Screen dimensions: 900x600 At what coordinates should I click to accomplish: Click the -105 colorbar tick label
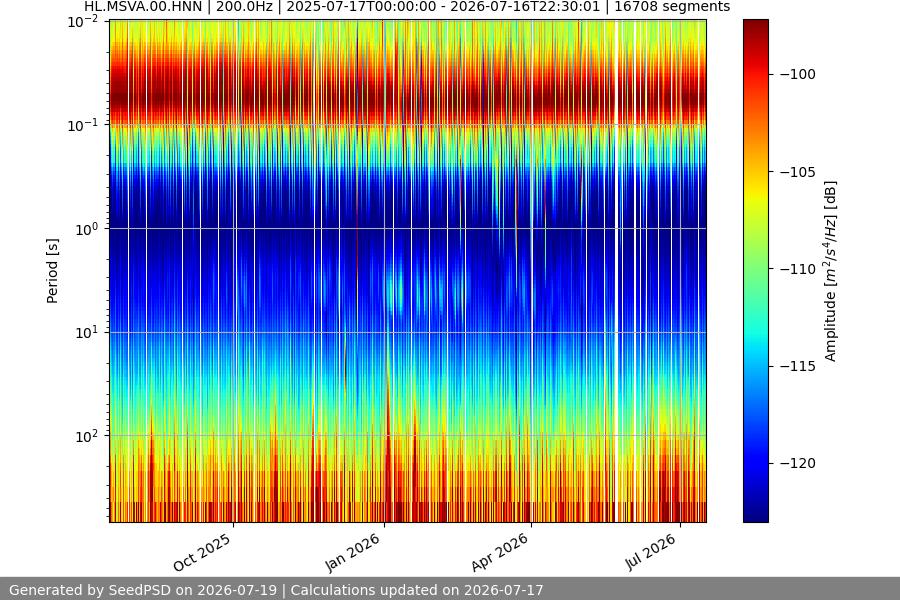coord(798,172)
